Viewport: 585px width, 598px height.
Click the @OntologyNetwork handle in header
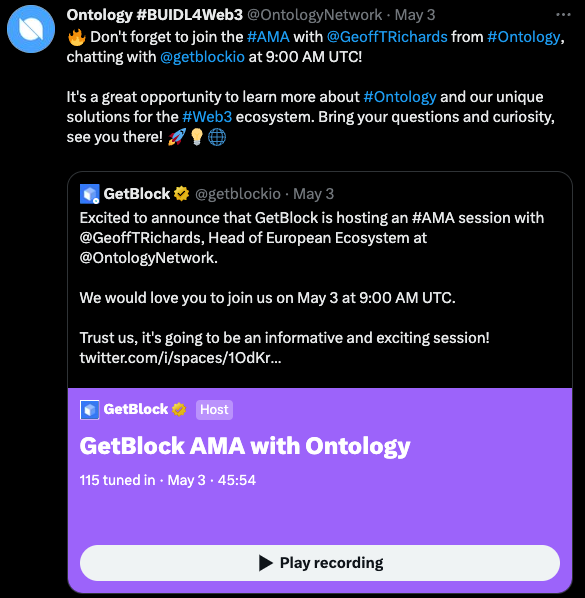coord(315,15)
